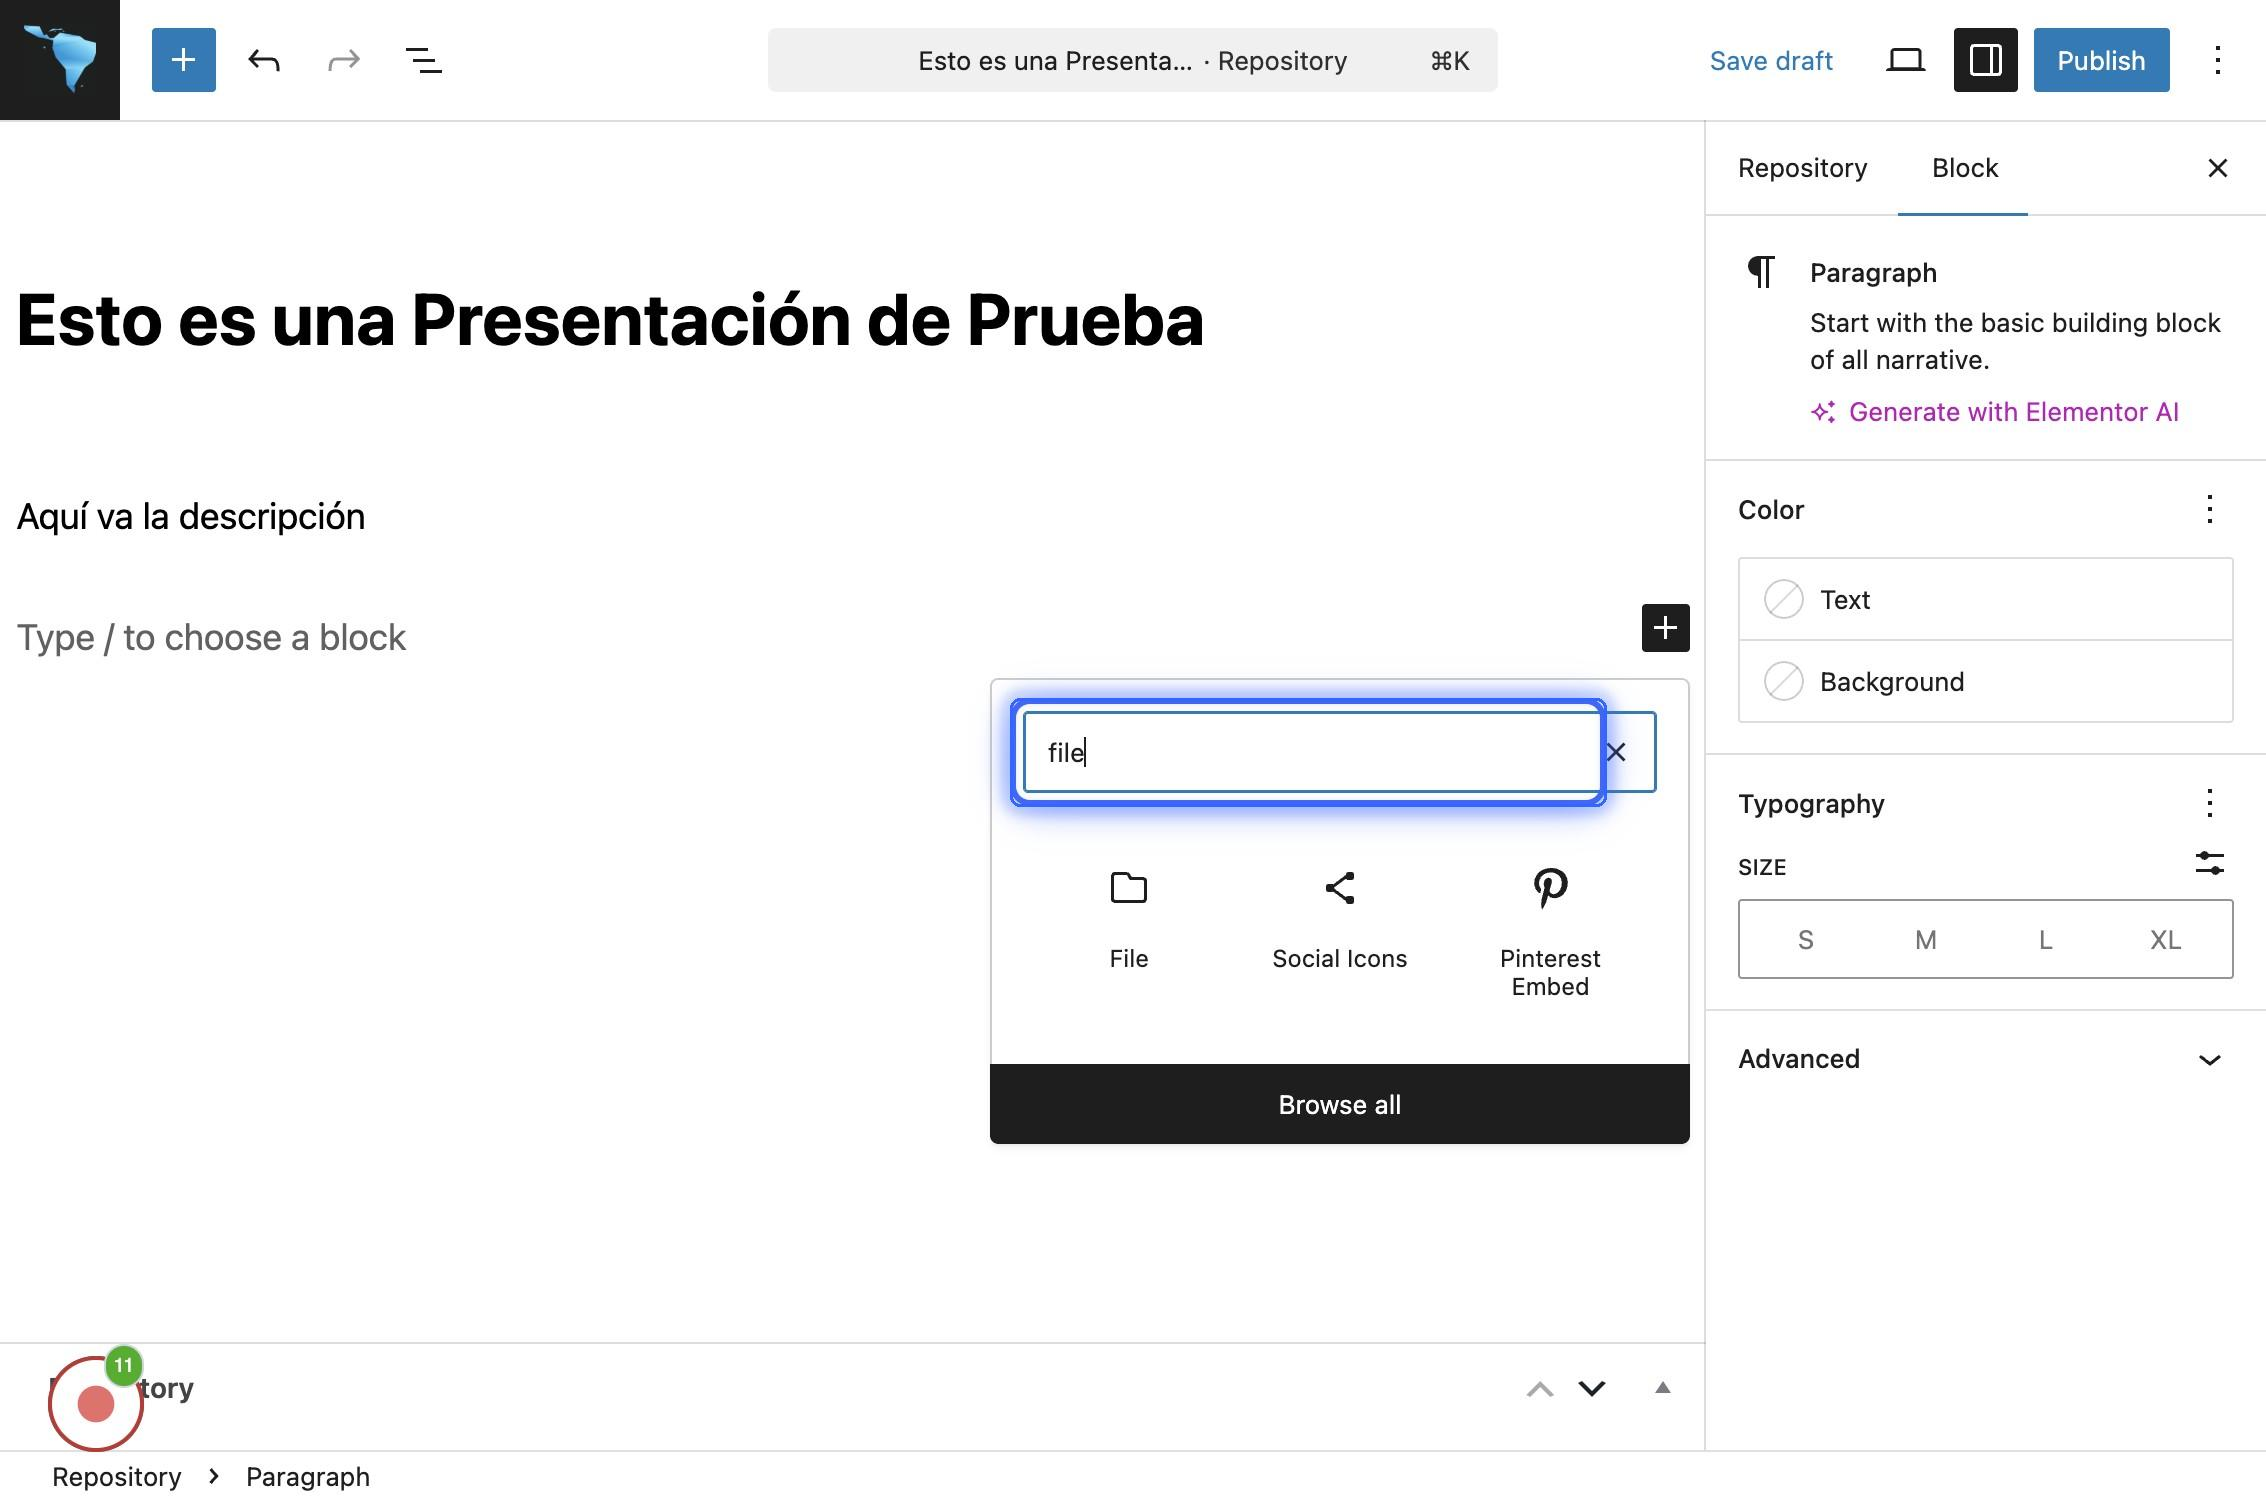Select the Social Icons block
Viewport: 2266px width, 1500px height.
1339,918
